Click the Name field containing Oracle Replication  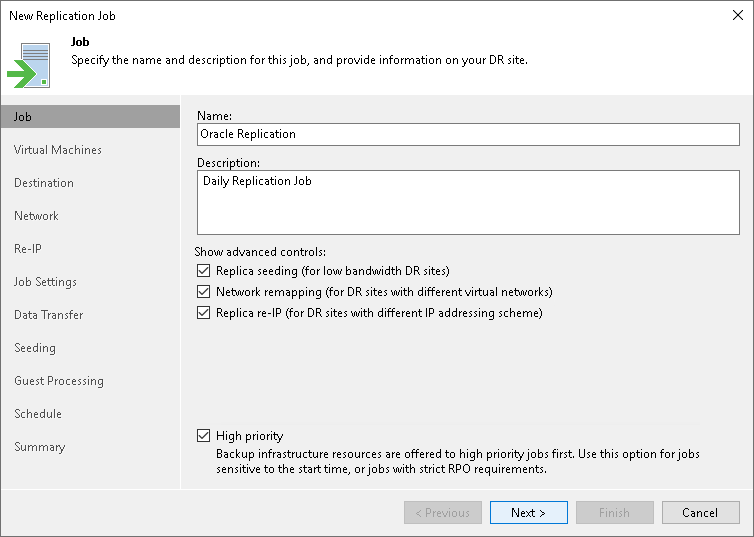[468, 134]
